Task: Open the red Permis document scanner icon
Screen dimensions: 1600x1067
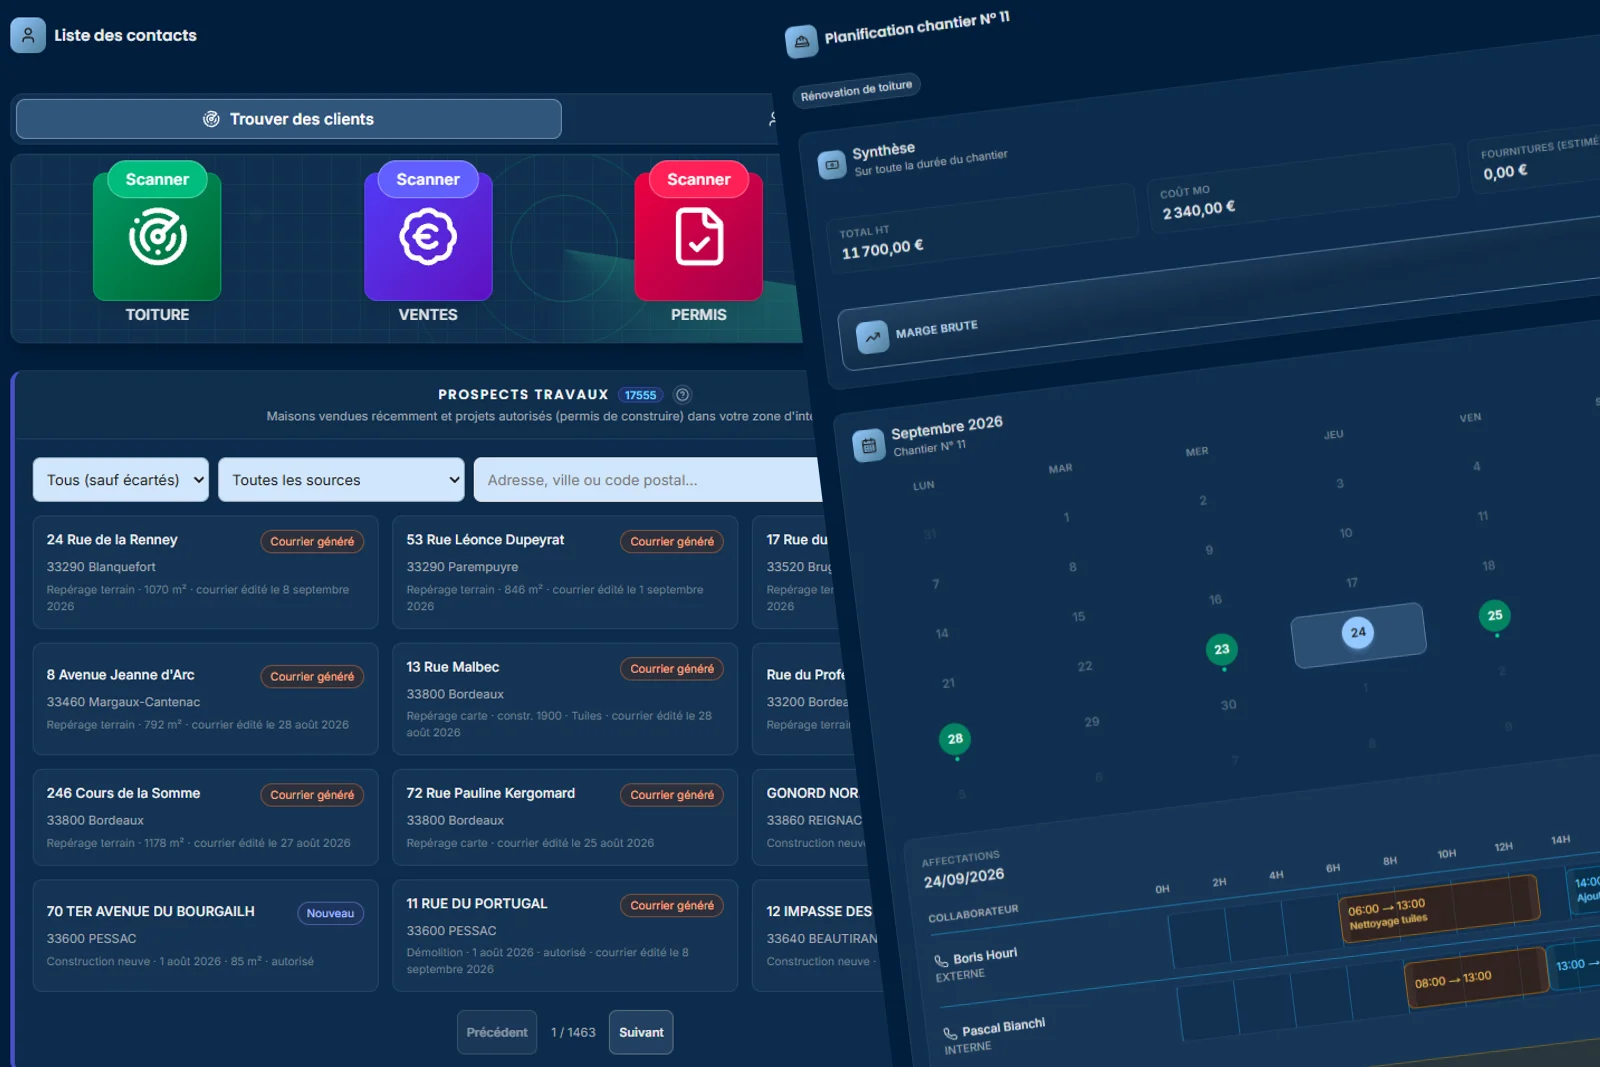Action: (x=699, y=237)
